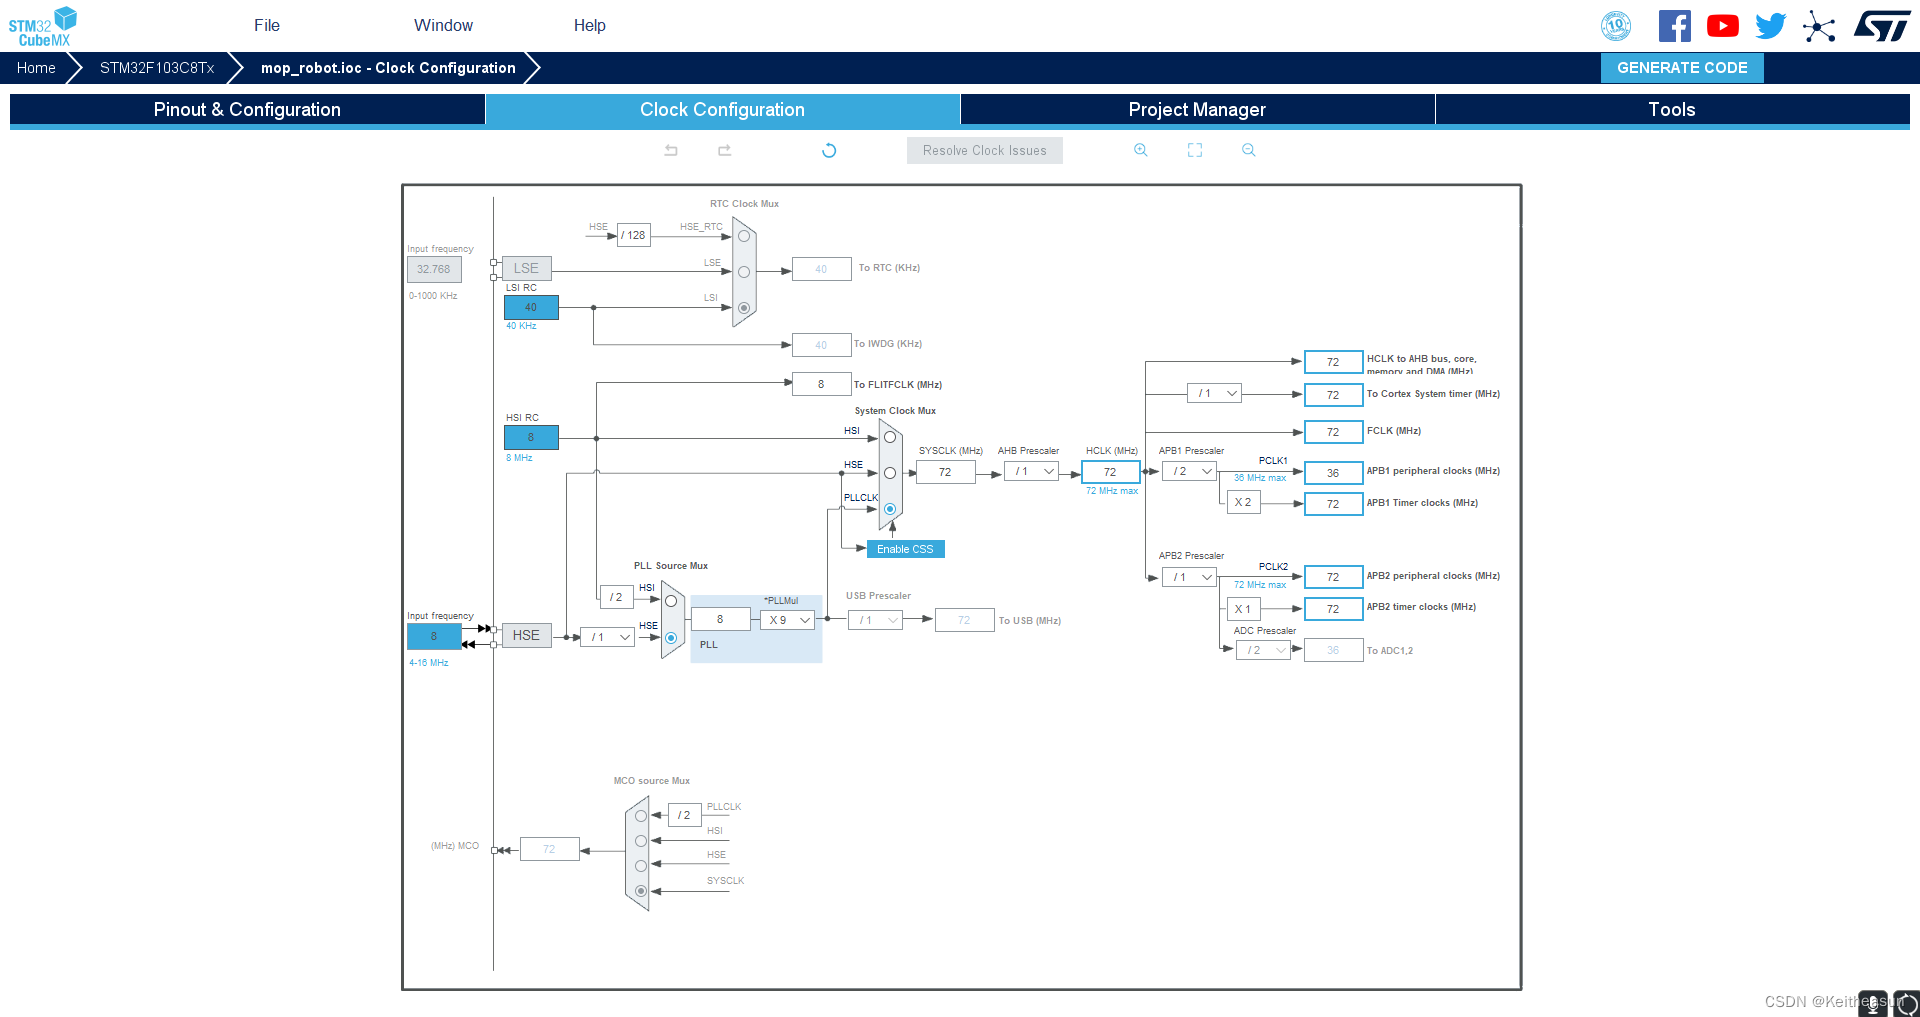Select HSE in MCO source Mux

641,866
